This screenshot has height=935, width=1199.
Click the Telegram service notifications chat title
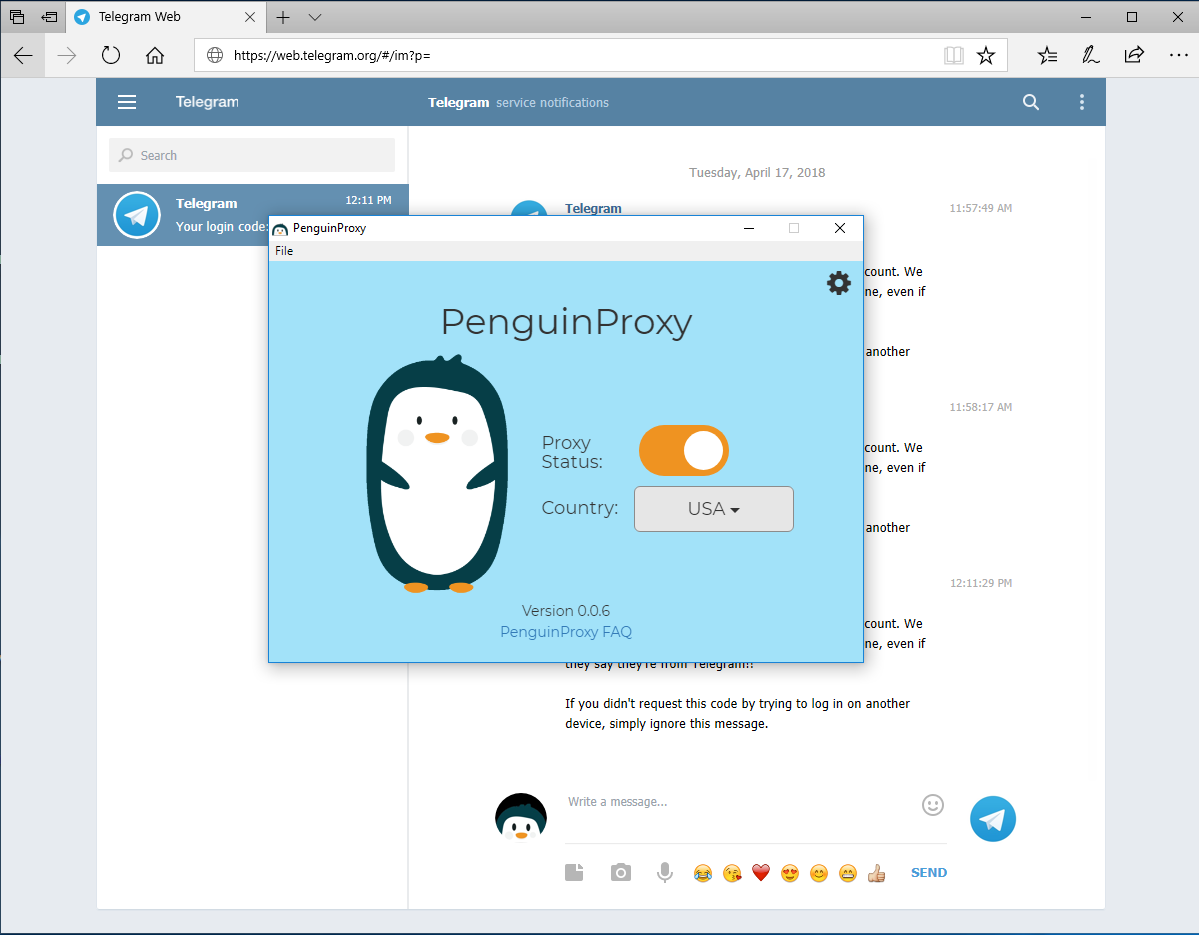click(518, 102)
